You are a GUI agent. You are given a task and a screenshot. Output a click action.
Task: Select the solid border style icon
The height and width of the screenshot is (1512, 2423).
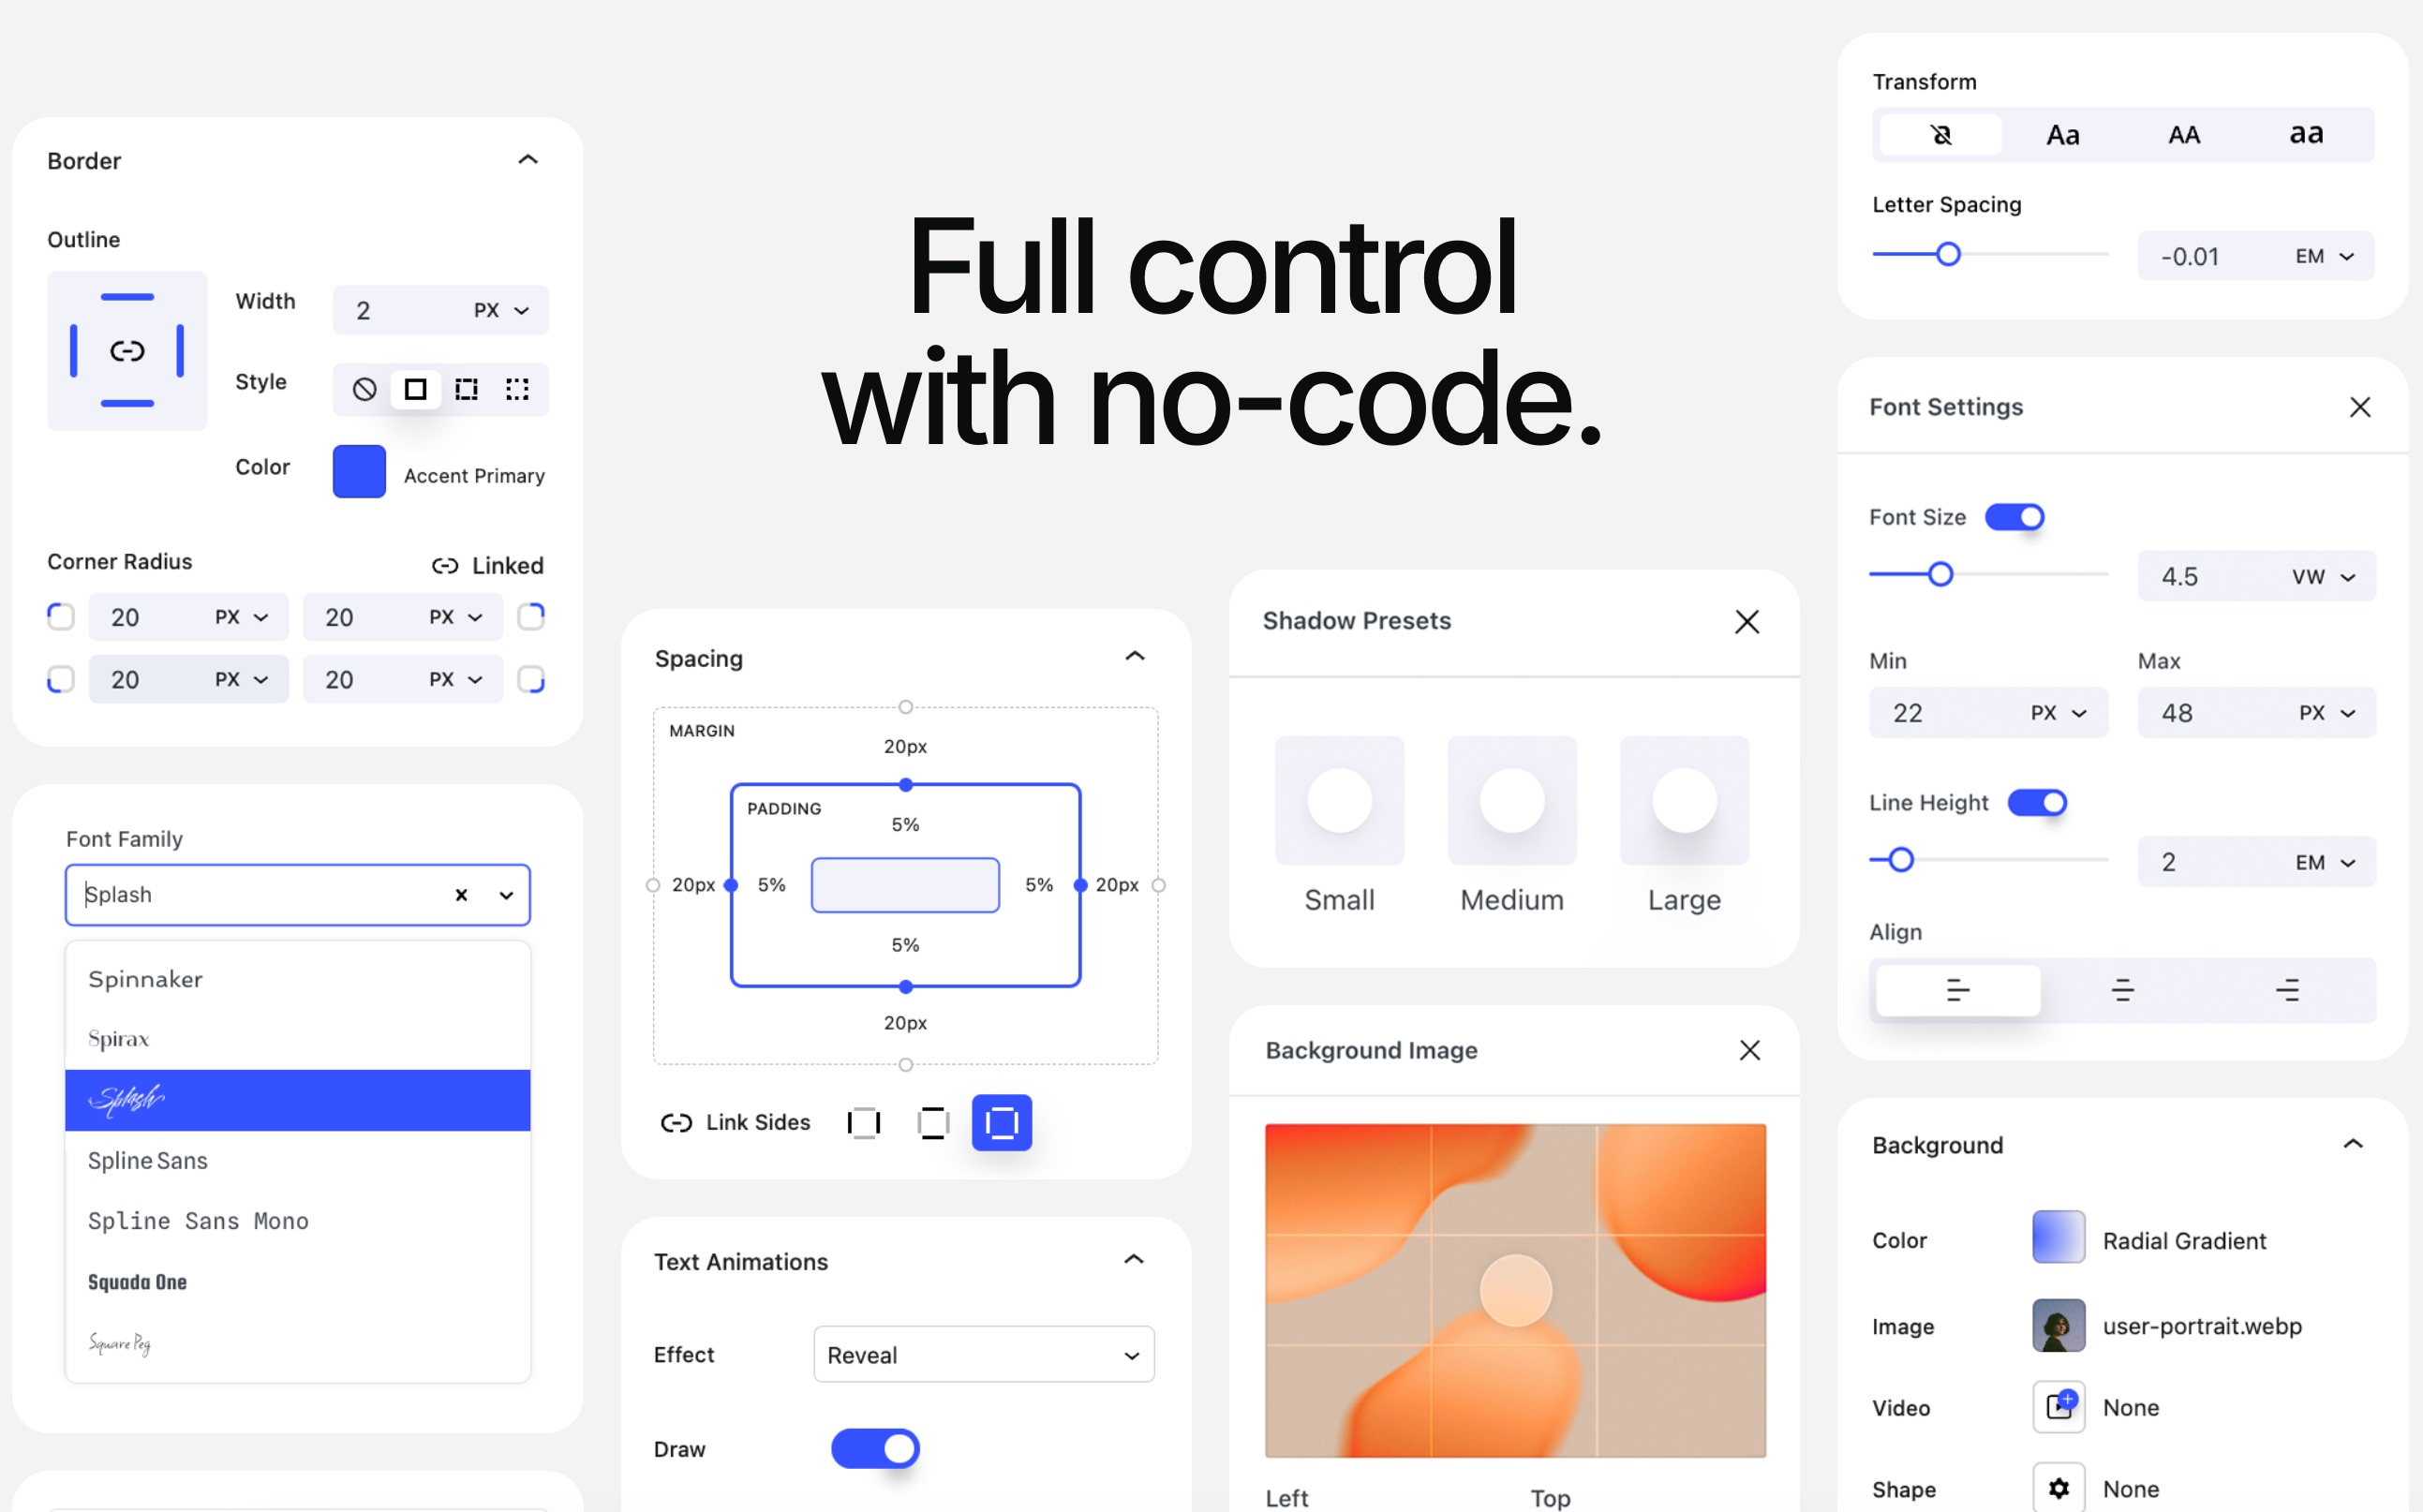[x=413, y=387]
